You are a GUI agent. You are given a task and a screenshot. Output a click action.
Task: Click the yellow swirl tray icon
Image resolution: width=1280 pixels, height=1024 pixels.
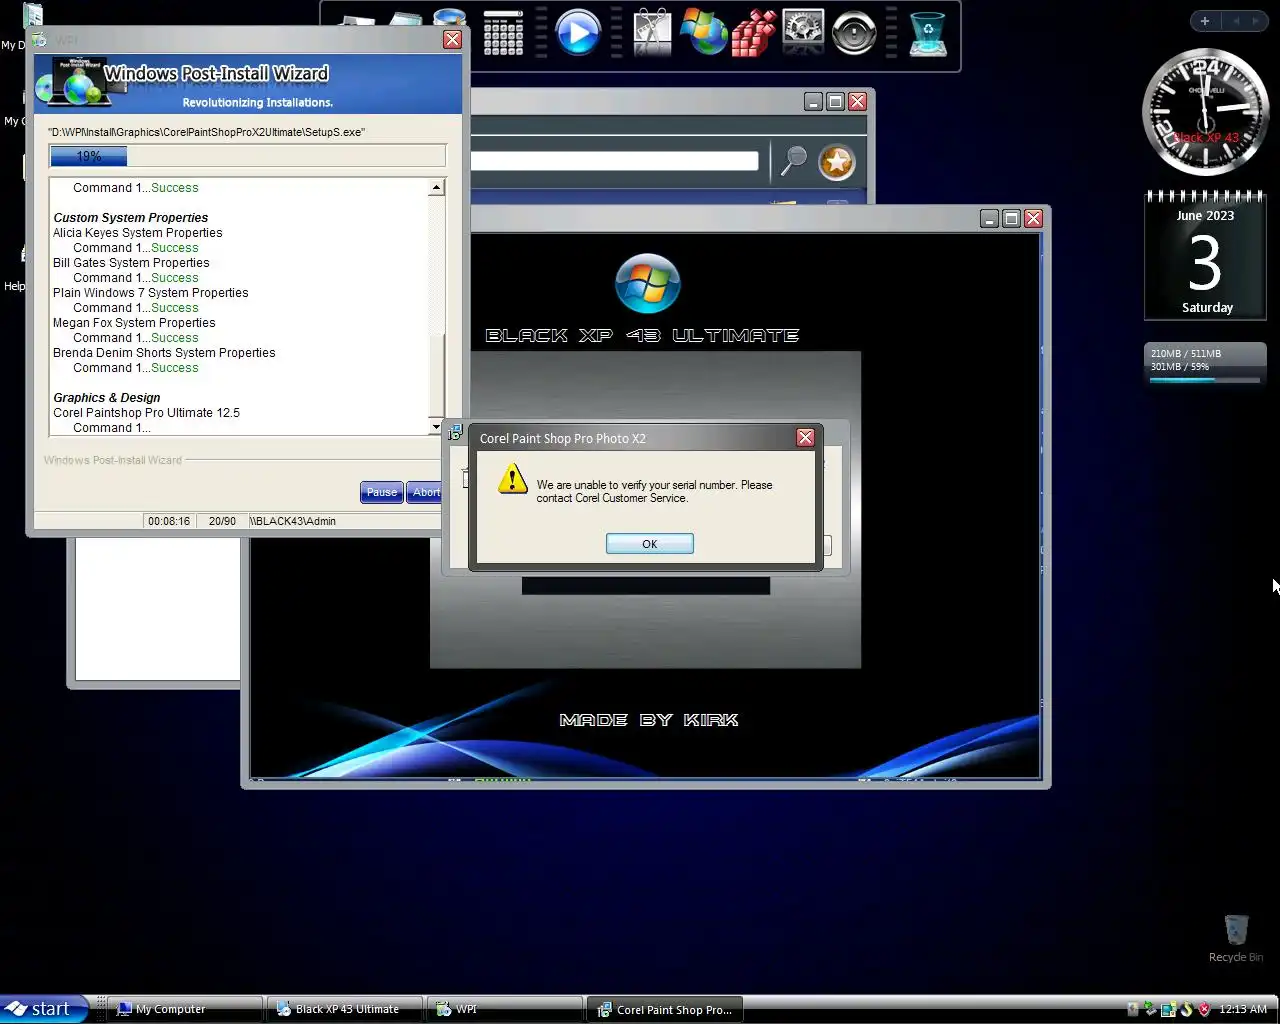1186,1009
